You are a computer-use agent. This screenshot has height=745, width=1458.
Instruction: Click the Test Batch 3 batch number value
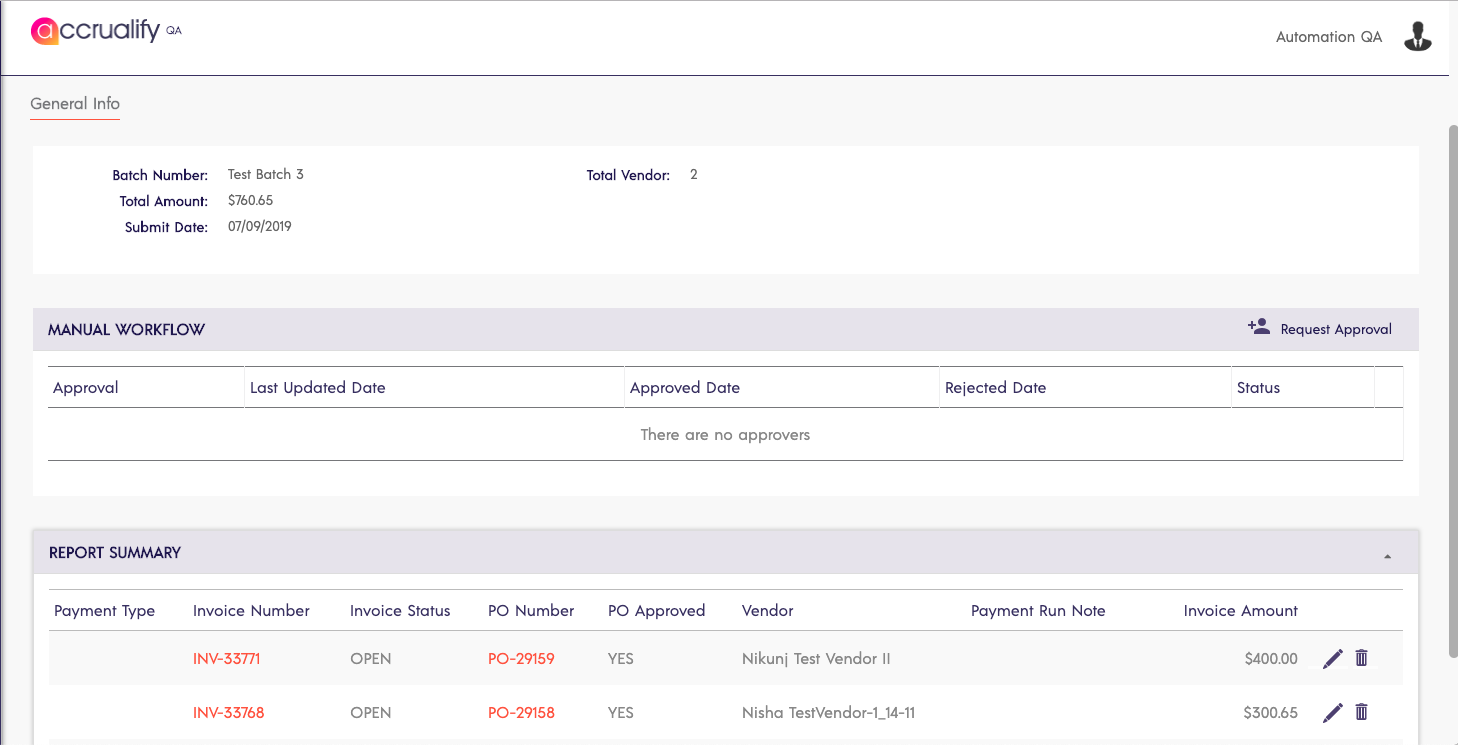(x=266, y=174)
